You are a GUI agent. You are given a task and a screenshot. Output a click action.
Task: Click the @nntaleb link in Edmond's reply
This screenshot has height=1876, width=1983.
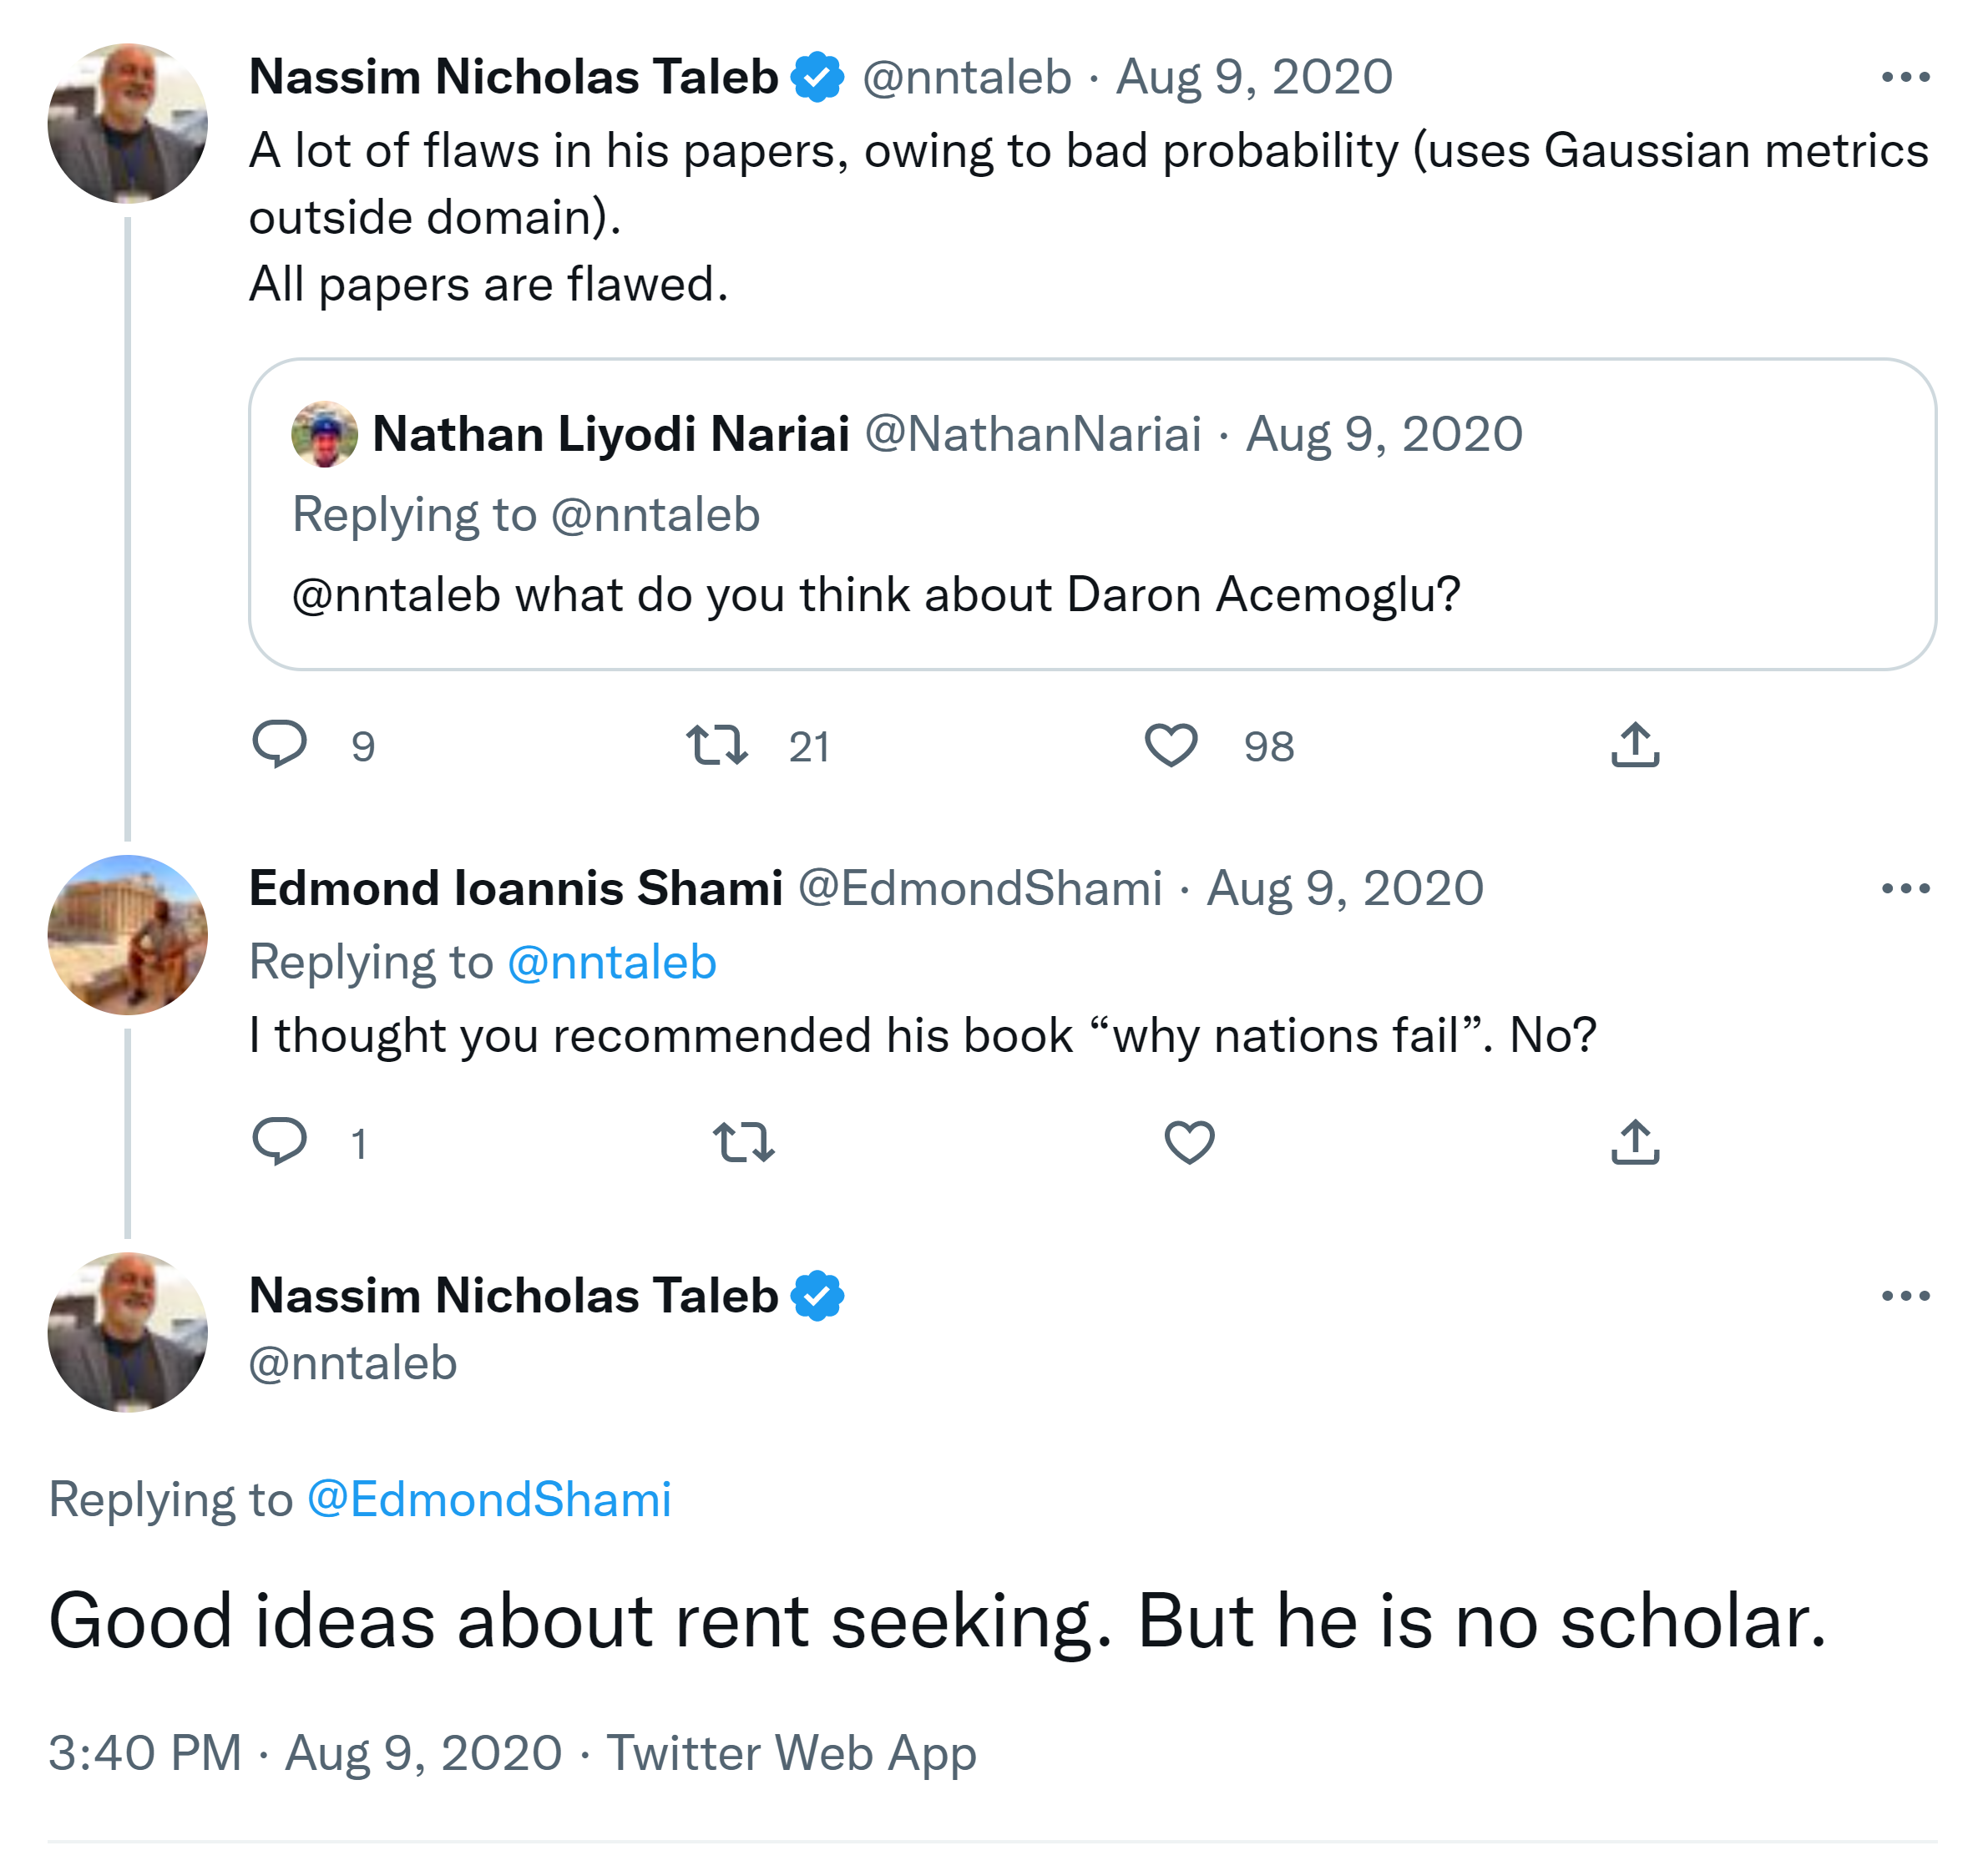click(612, 962)
